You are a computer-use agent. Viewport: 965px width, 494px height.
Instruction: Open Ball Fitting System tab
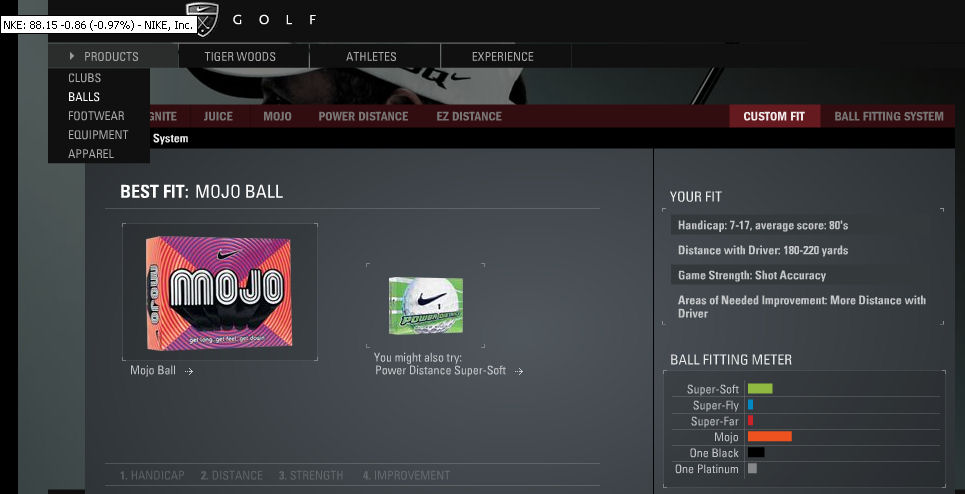889,116
